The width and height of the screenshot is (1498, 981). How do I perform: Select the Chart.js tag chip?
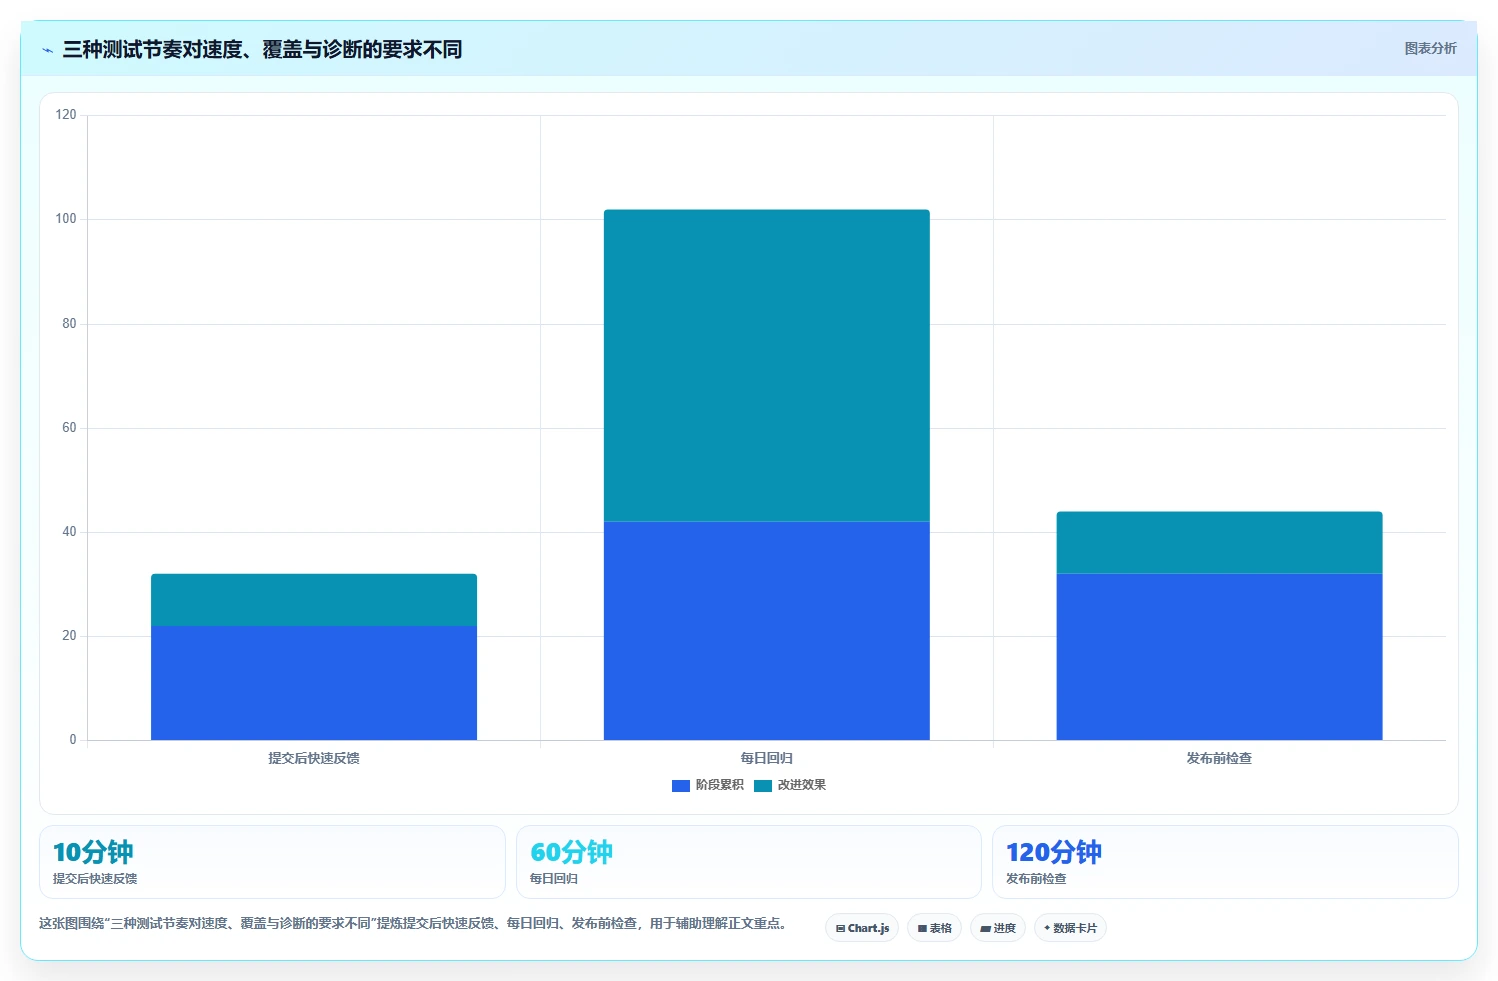(862, 928)
